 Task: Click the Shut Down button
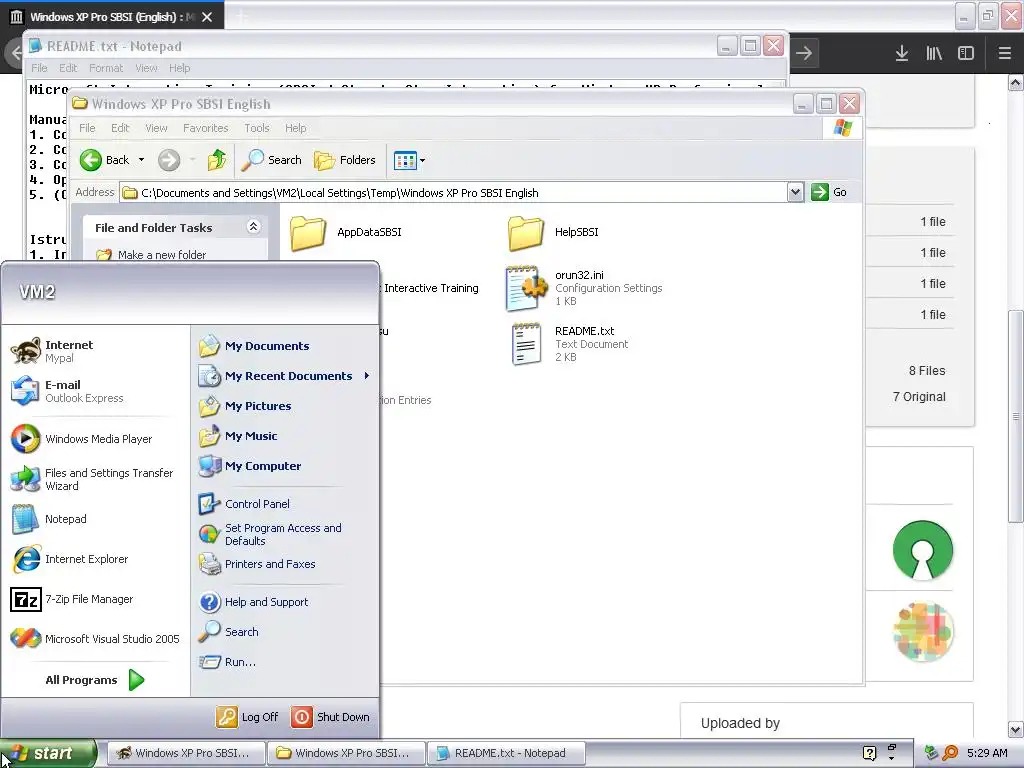[331, 717]
